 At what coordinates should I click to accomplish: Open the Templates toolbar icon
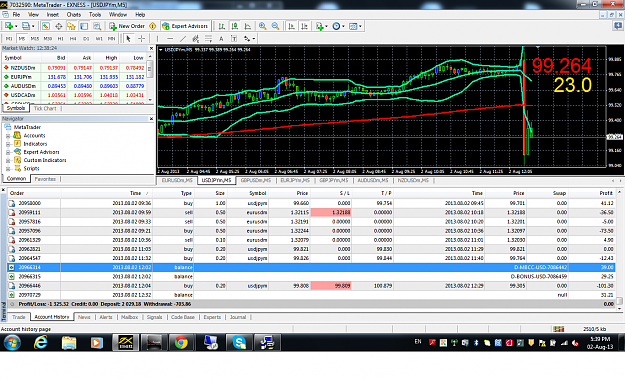point(353,26)
